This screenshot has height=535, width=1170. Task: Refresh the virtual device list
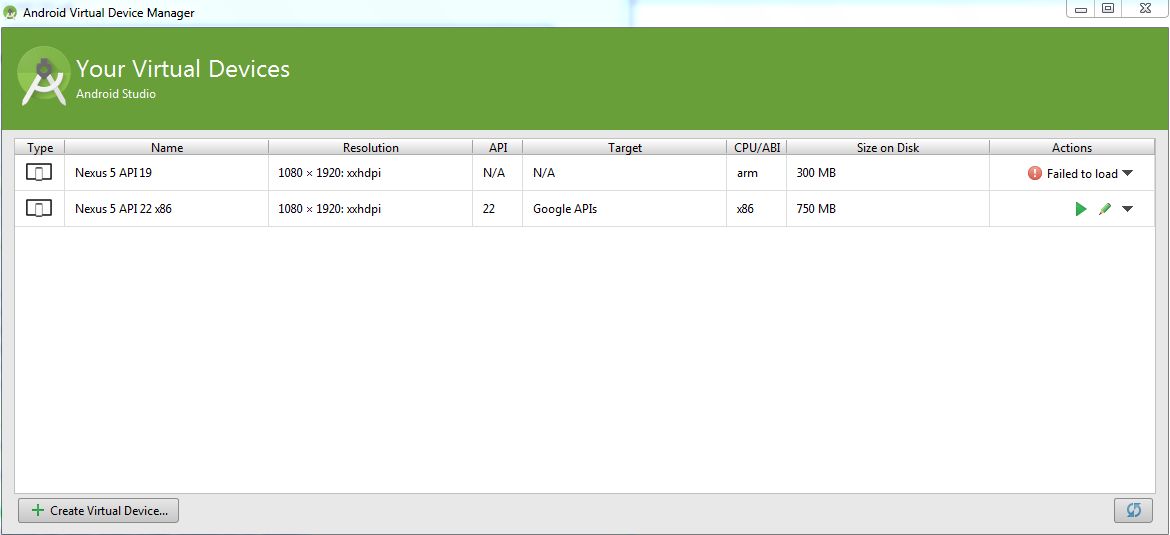[x=1133, y=510]
